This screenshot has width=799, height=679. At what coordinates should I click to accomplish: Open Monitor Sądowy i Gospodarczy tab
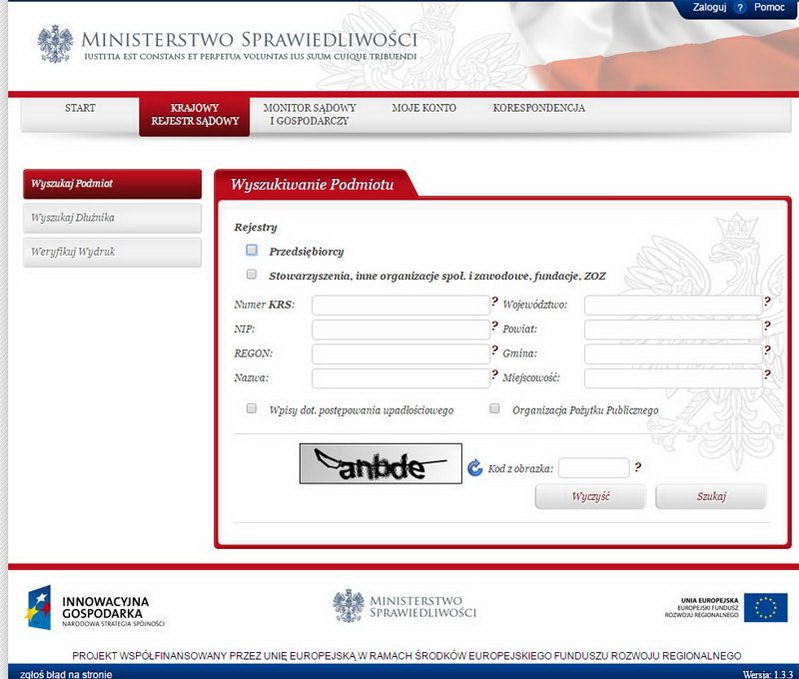coord(309,115)
